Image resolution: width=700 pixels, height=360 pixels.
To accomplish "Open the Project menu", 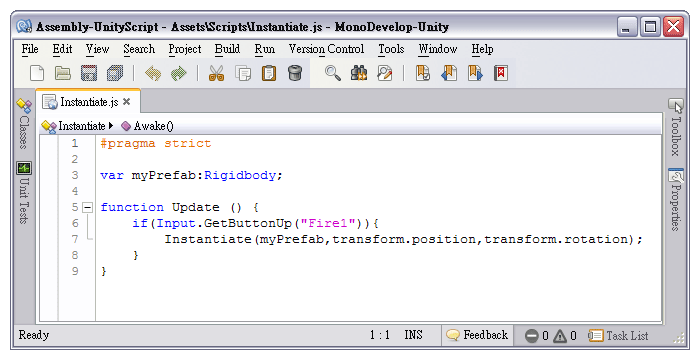I will point(185,49).
